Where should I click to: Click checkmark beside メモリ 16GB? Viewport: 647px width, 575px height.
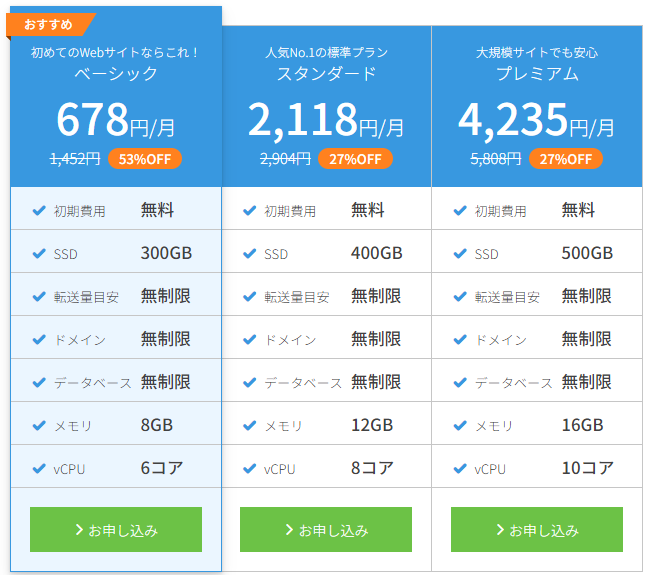coord(460,425)
